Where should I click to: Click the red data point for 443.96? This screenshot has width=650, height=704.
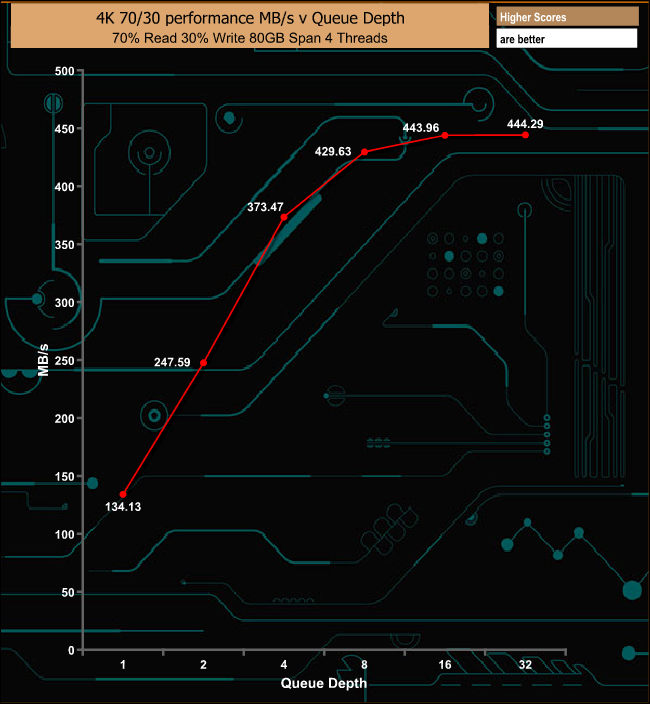[x=445, y=135]
